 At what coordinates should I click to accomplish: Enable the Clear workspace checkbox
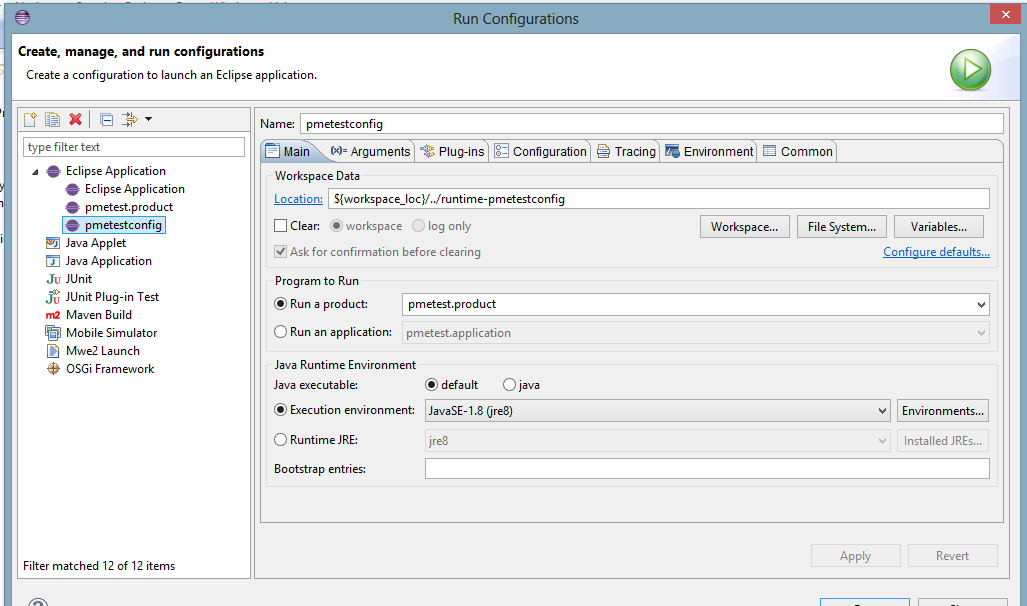[x=280, y=226]
